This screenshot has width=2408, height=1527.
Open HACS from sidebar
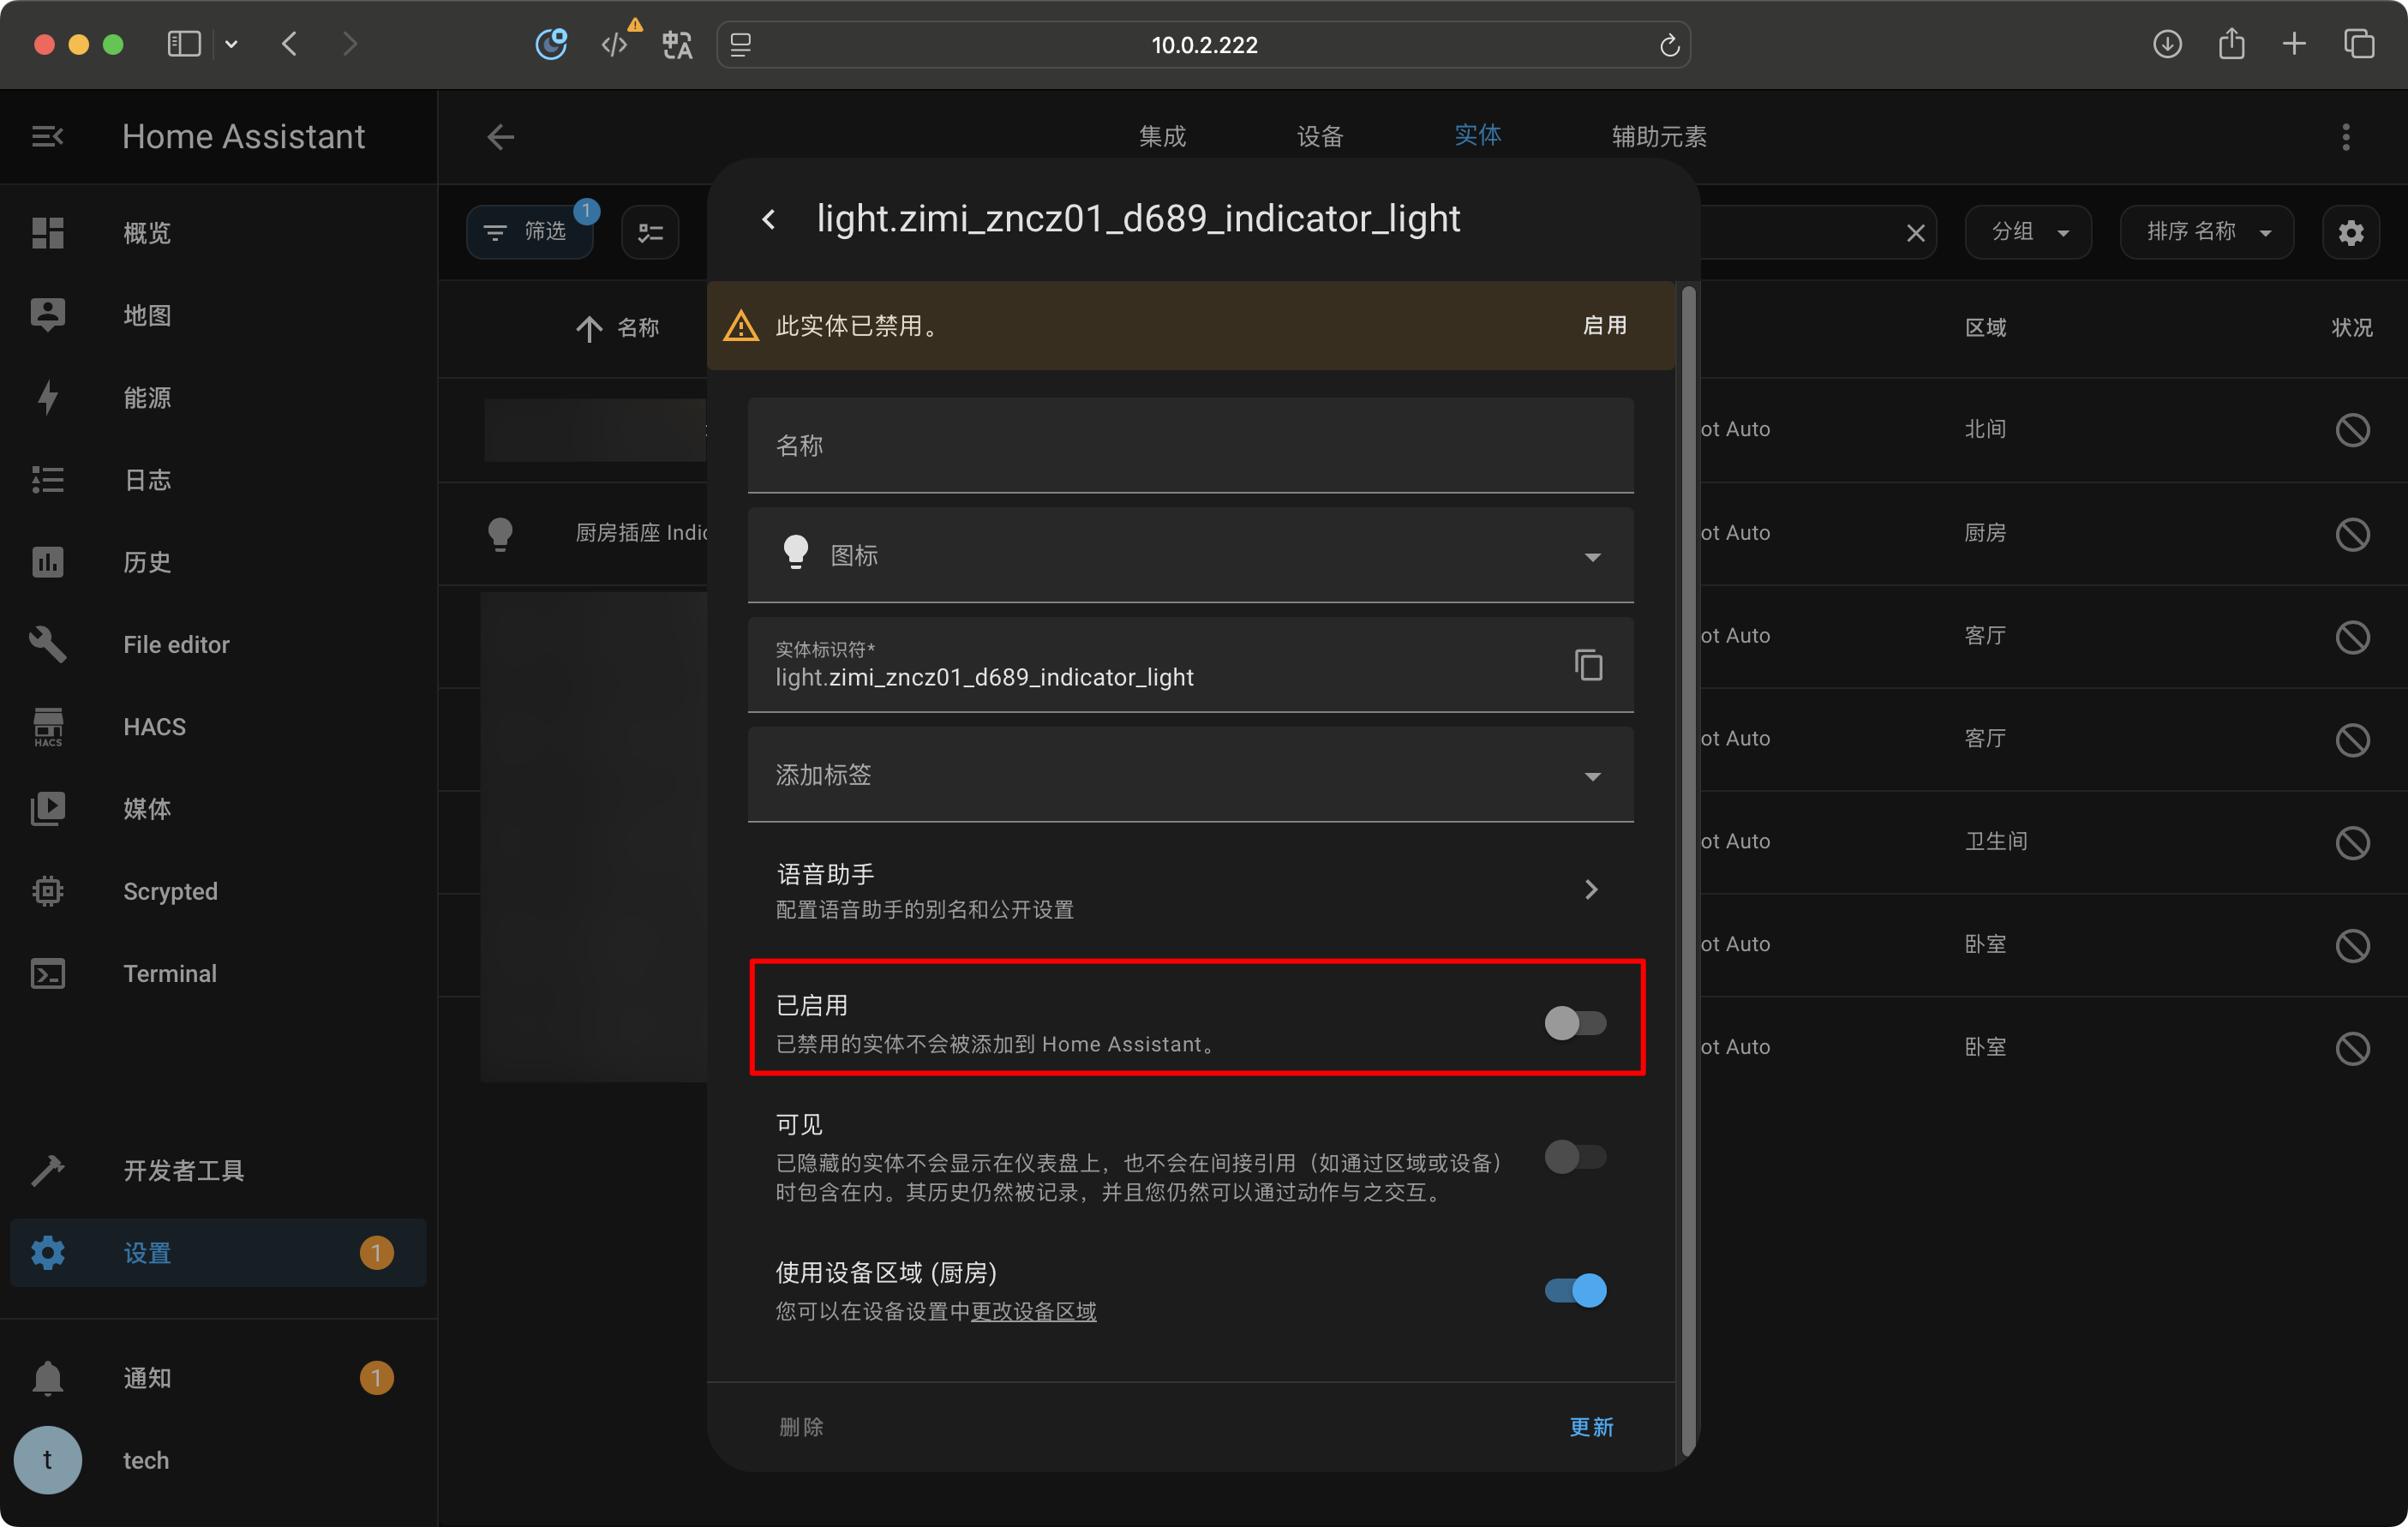click(x=218, y=727)
